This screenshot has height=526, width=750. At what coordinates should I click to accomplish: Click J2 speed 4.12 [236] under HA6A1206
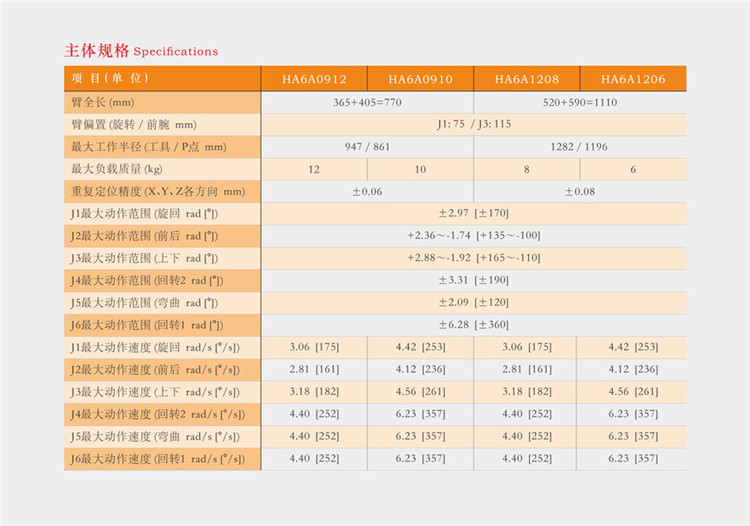tap(633, 370)
